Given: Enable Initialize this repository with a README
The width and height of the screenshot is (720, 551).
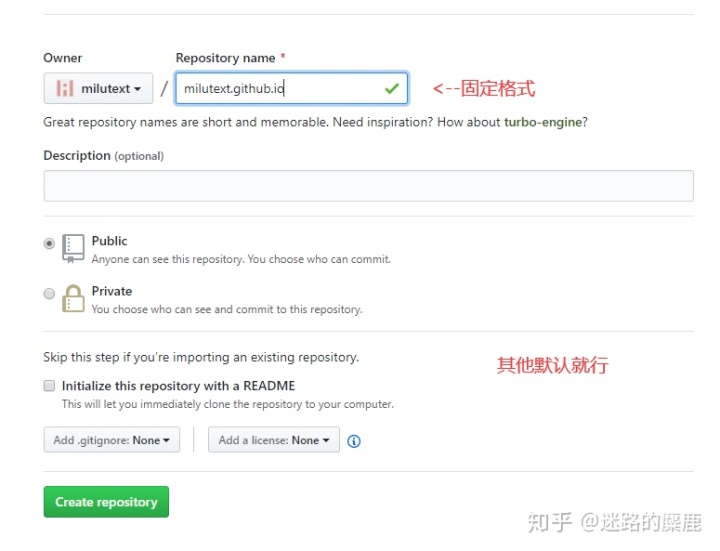Looking at the screenshot, I should (49, 386).
